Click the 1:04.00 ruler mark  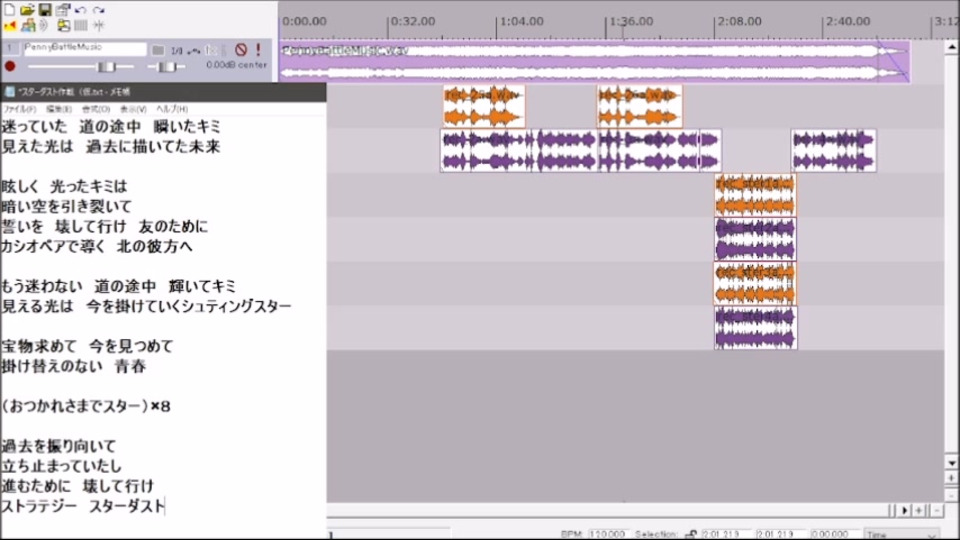pos(521,21)
